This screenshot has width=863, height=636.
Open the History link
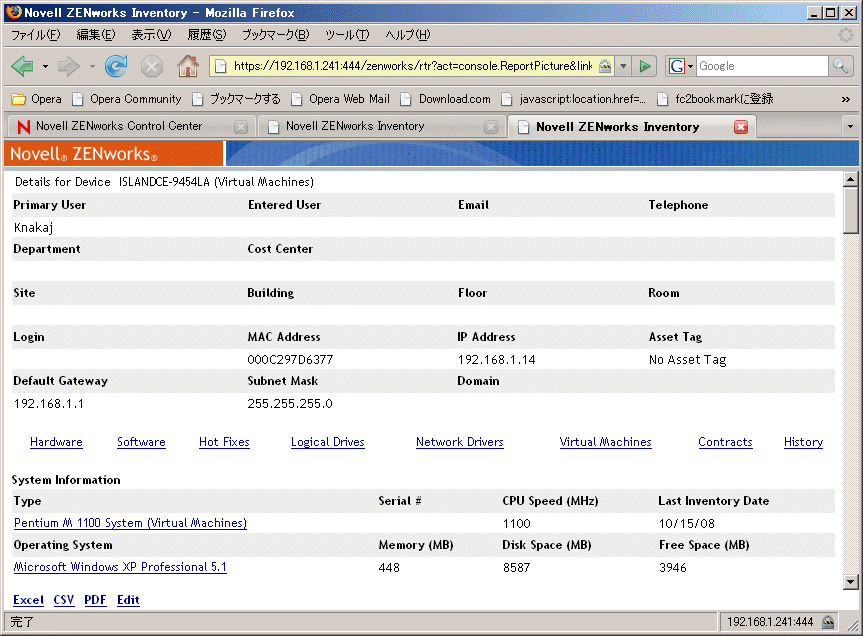(x=803, y=442)
